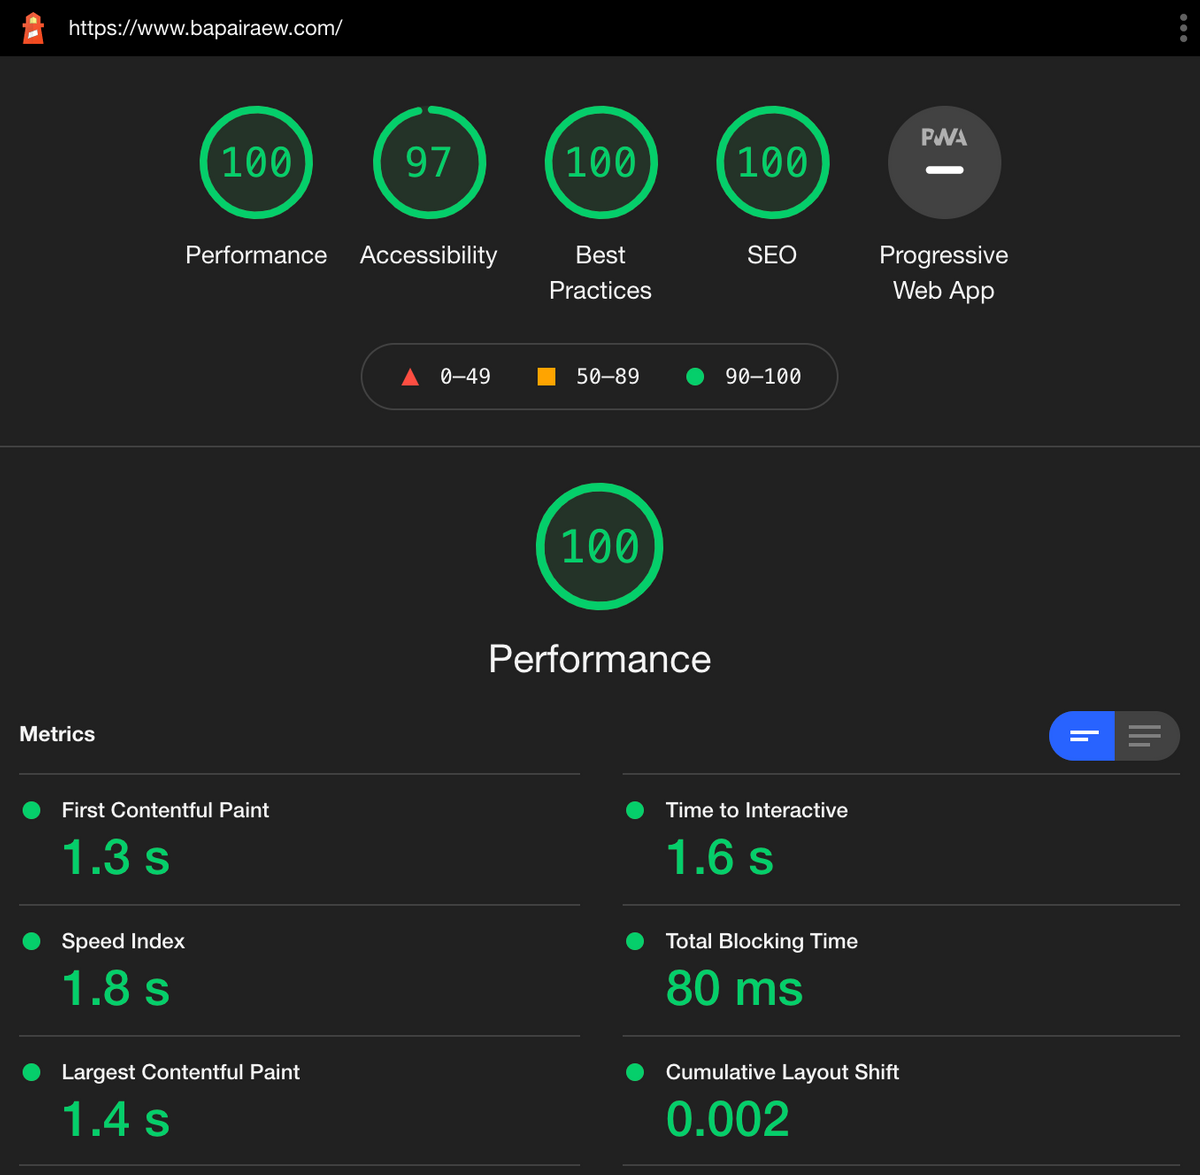
Task: Expand the Cumulative Layout Shift metric
Action: pyautogui.click(x=782, y=1072)
